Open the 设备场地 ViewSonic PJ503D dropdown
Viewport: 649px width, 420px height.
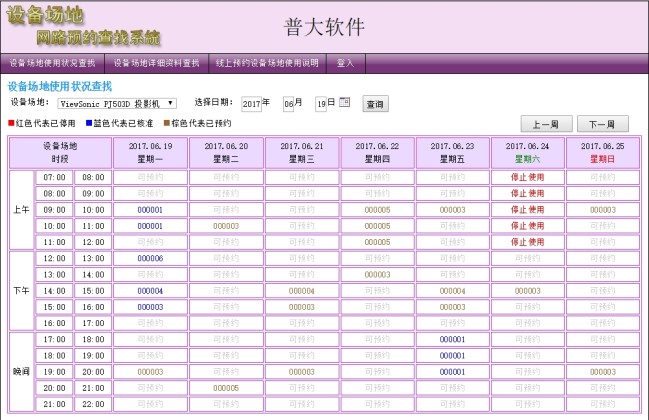pyautogui.click(x=117, y=103)
